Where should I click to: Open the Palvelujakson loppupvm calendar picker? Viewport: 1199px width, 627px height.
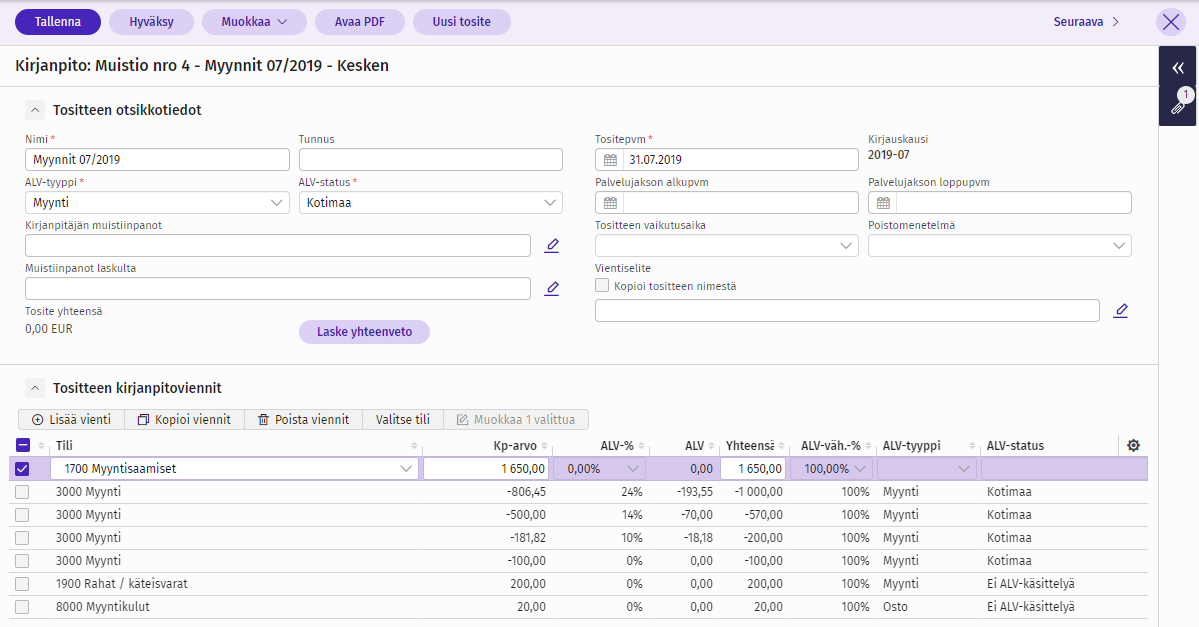(883, 203)
